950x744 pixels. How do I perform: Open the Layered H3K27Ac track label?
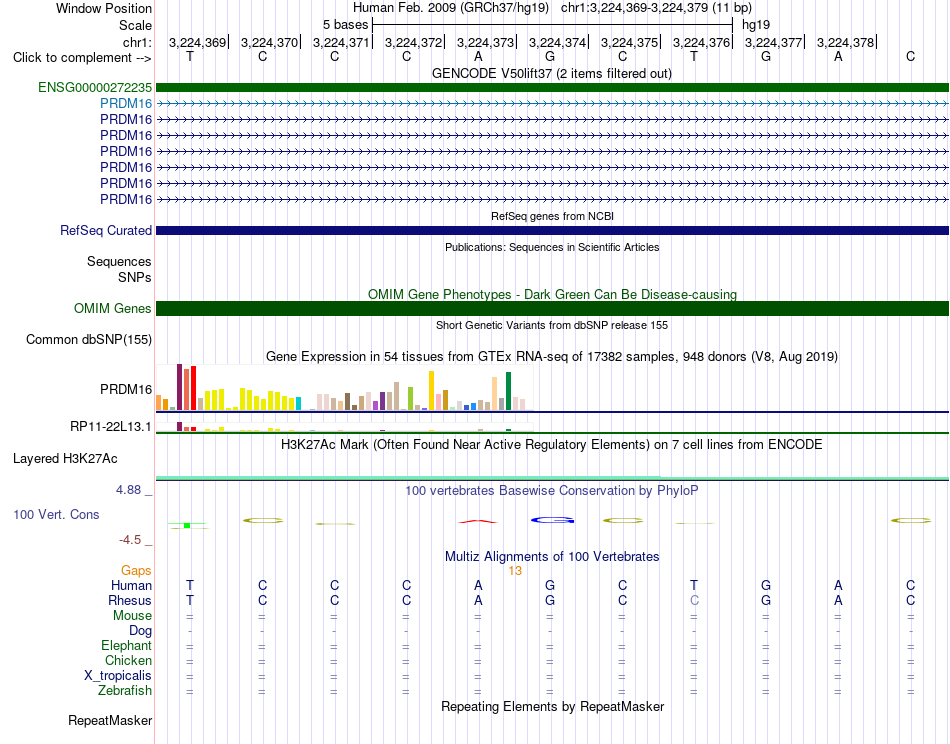point(65,459)
